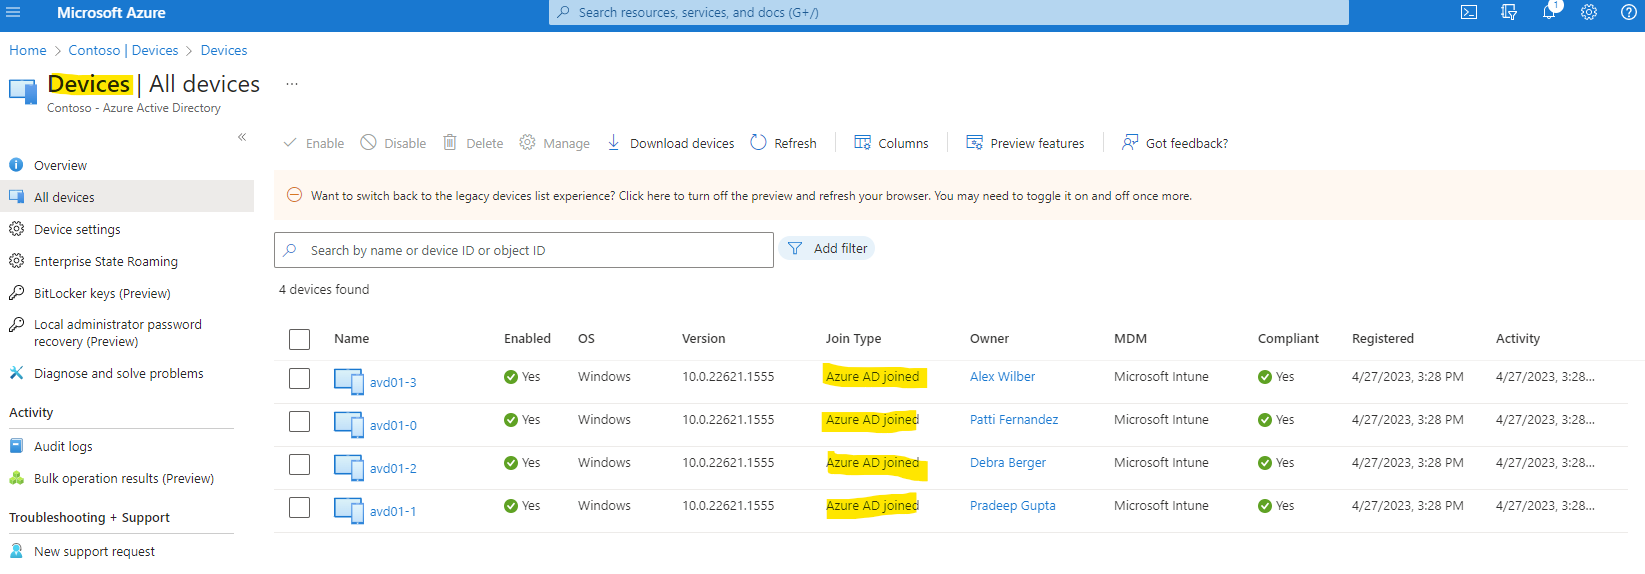Viewport: 1645px width, 574px height.
Task: Open portal settings gear
Action: pyautogui.click(x=1589, y=13)
